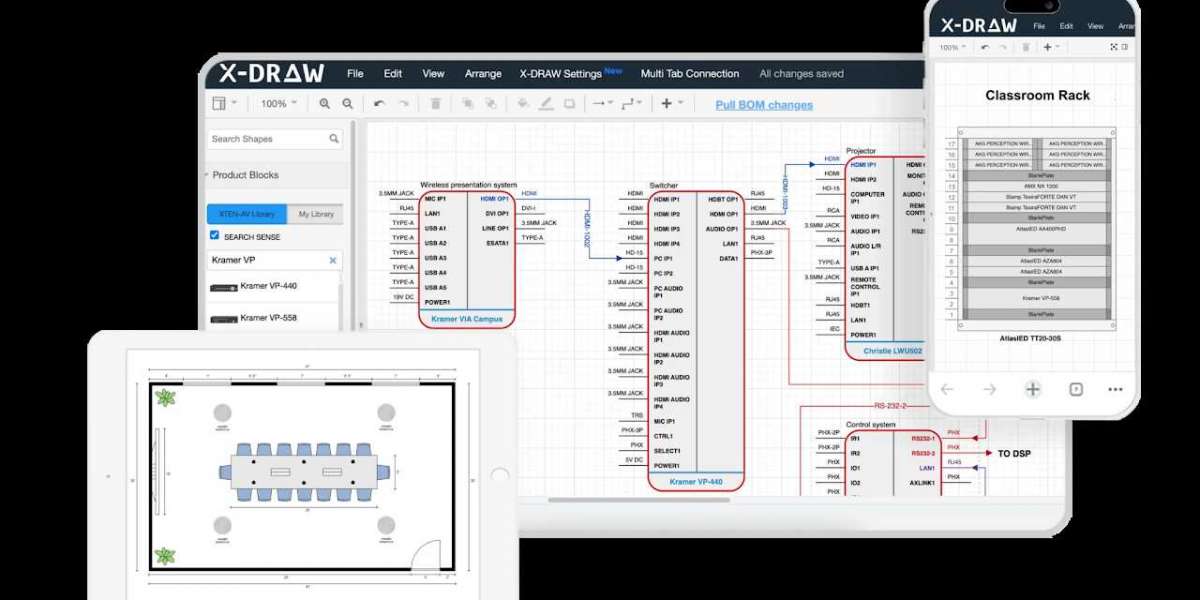Viewport: 1200px width, 600px height.
Task: Click the shadow rectangle icon in toolbar
Action: click(x=569, y=104)
